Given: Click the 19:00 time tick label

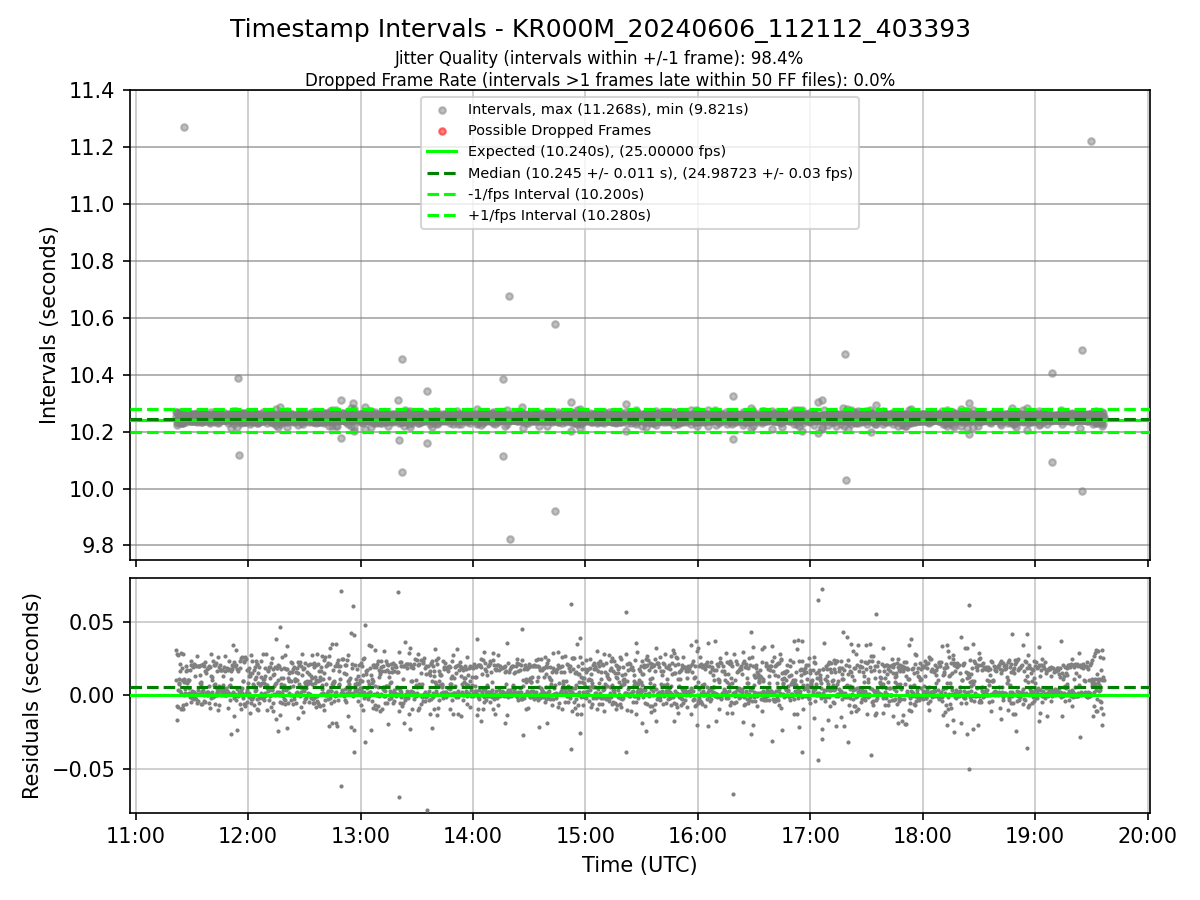Looking at the screenshot, I should pos(1035,835).
